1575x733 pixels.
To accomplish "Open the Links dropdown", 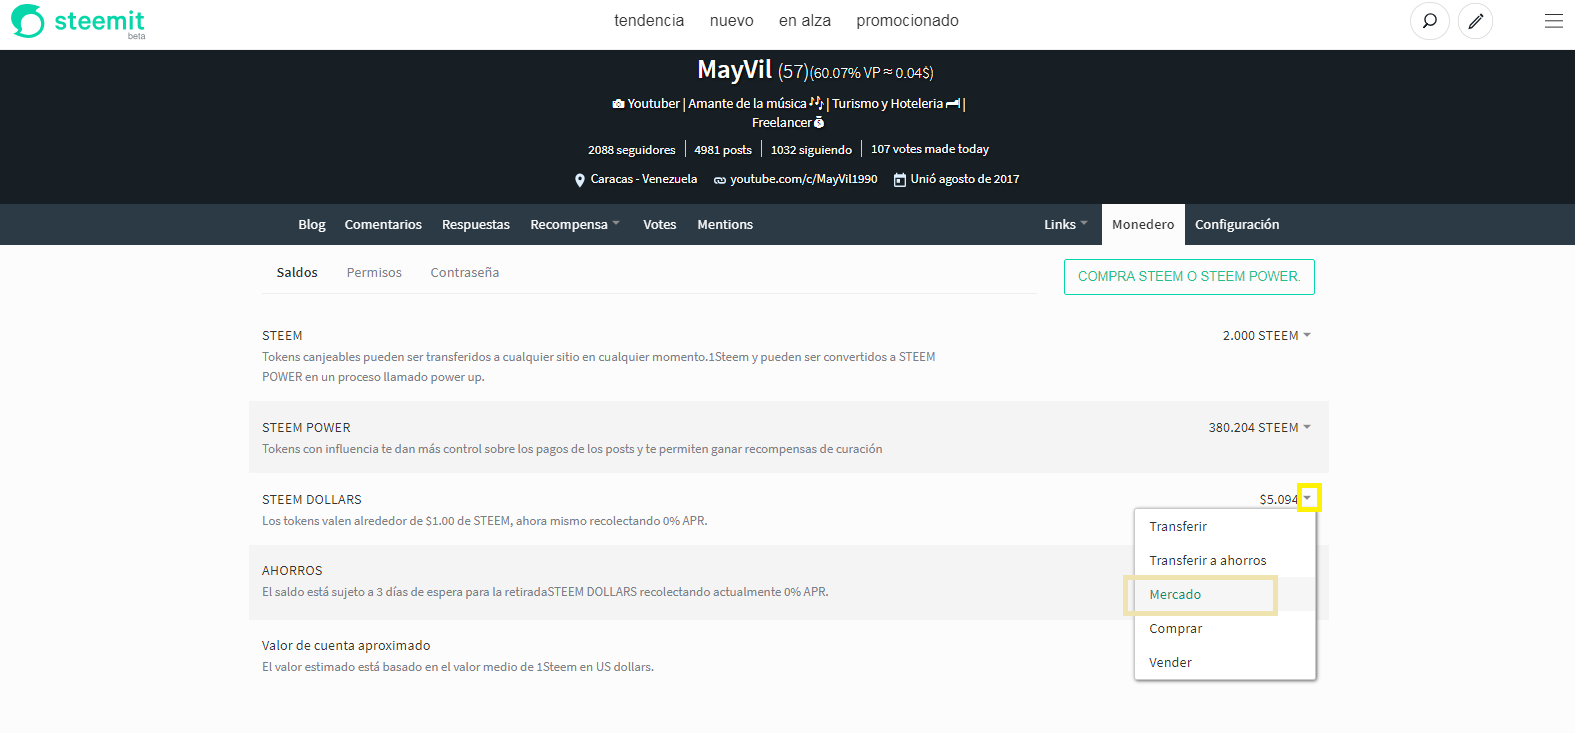I will click(x=1066, y=225).
